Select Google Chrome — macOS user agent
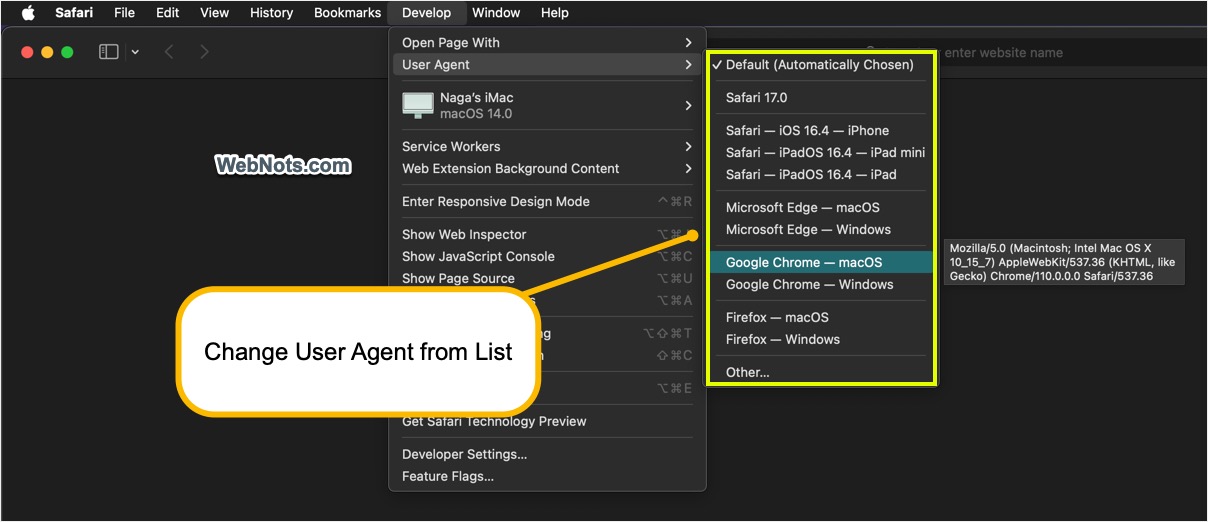 coord(821,262)
